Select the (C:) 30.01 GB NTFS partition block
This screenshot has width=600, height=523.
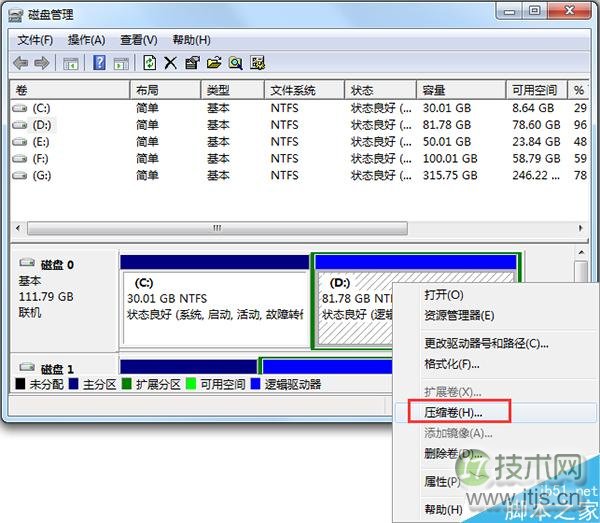click(214, 300)
